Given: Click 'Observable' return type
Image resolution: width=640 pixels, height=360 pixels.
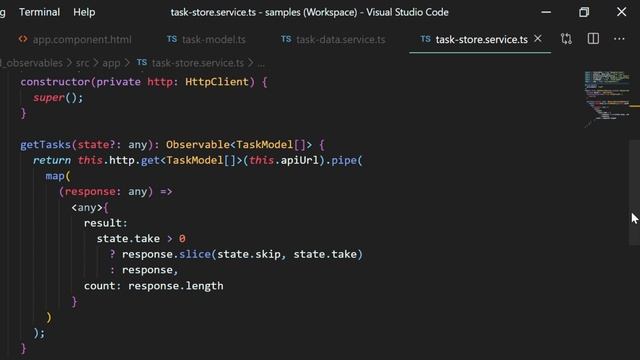Looking at the screenshot, I should [x=198, y=144].
